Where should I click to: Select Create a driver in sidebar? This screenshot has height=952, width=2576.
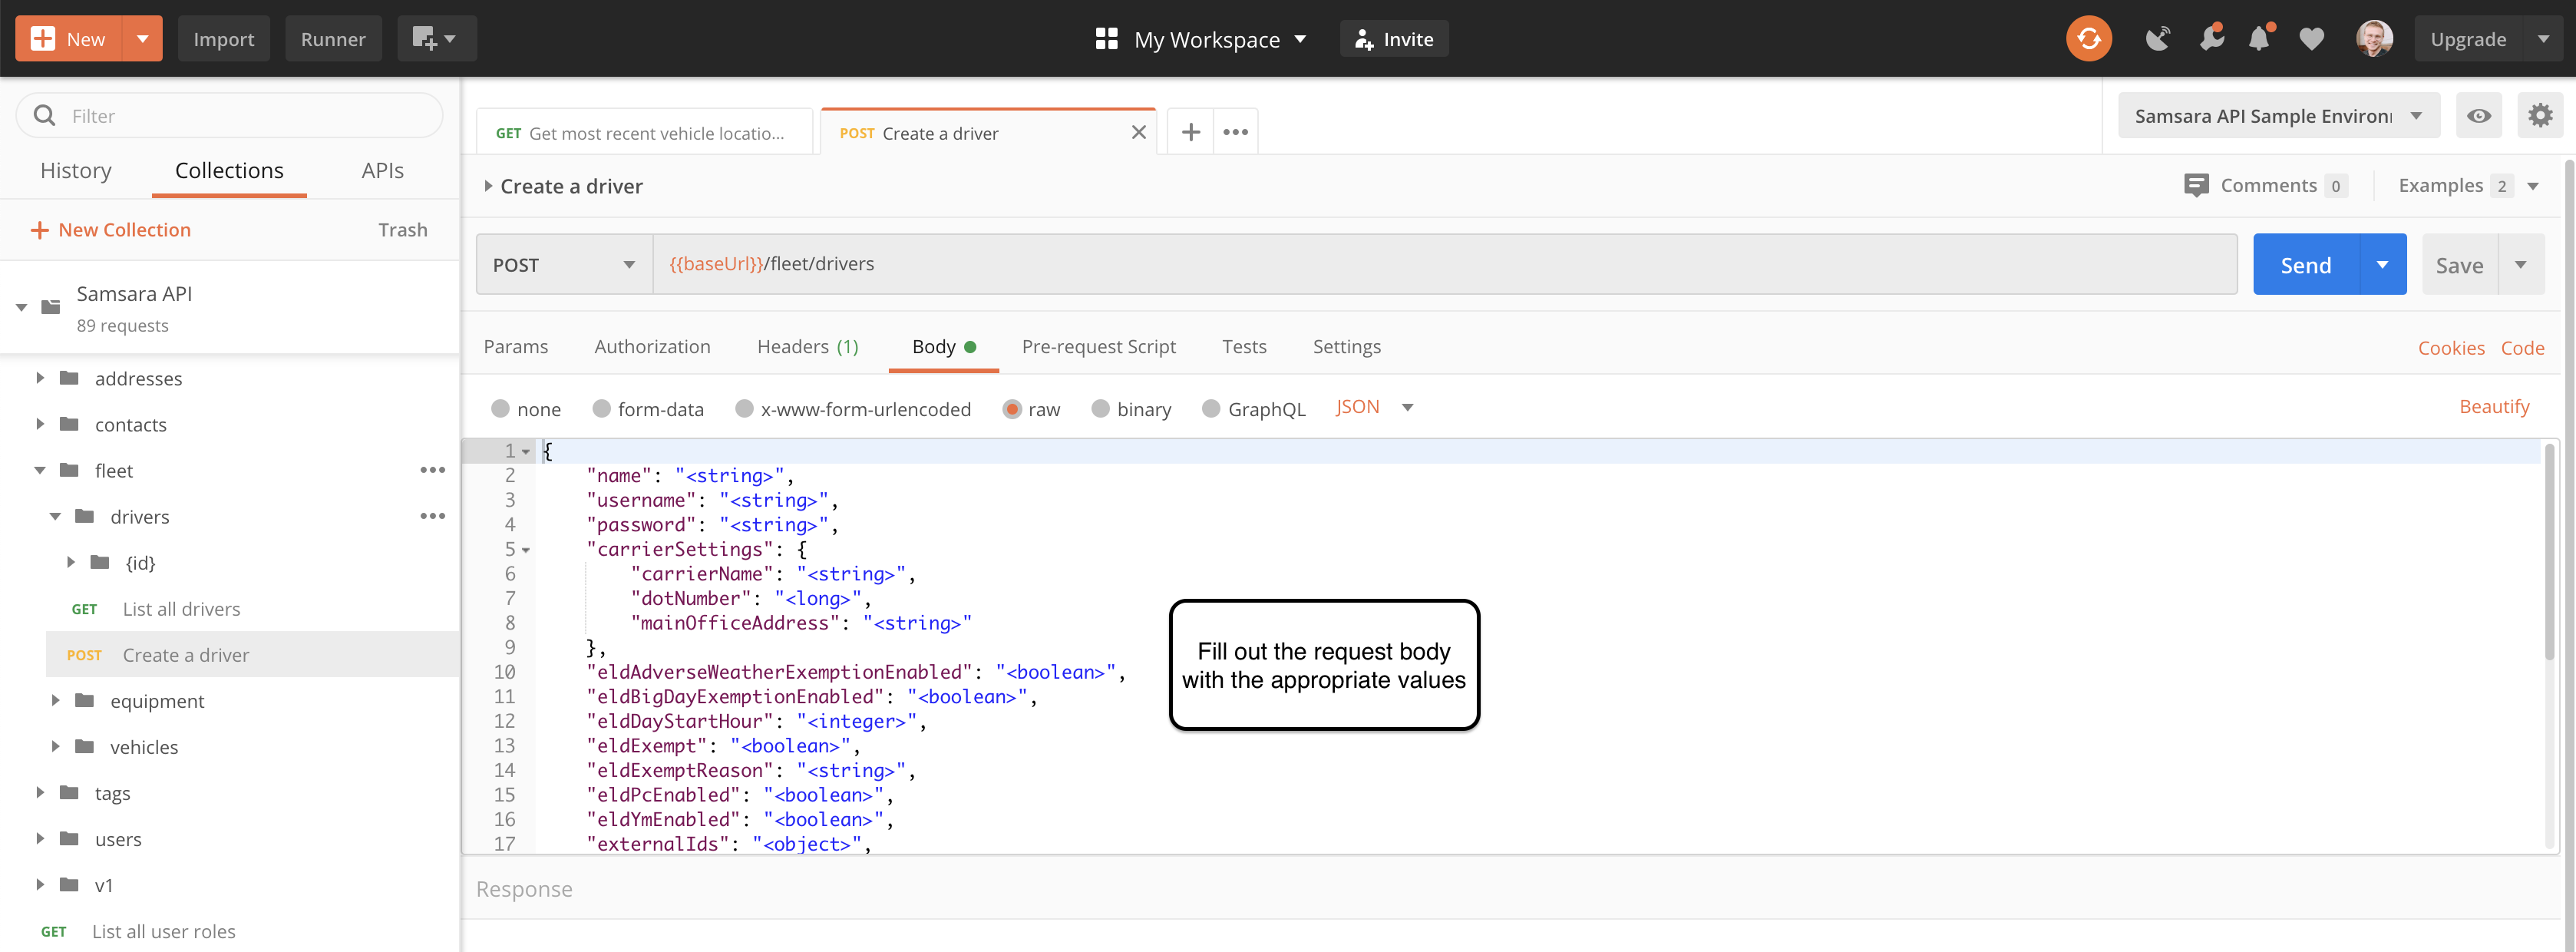[x=252, y=655]
